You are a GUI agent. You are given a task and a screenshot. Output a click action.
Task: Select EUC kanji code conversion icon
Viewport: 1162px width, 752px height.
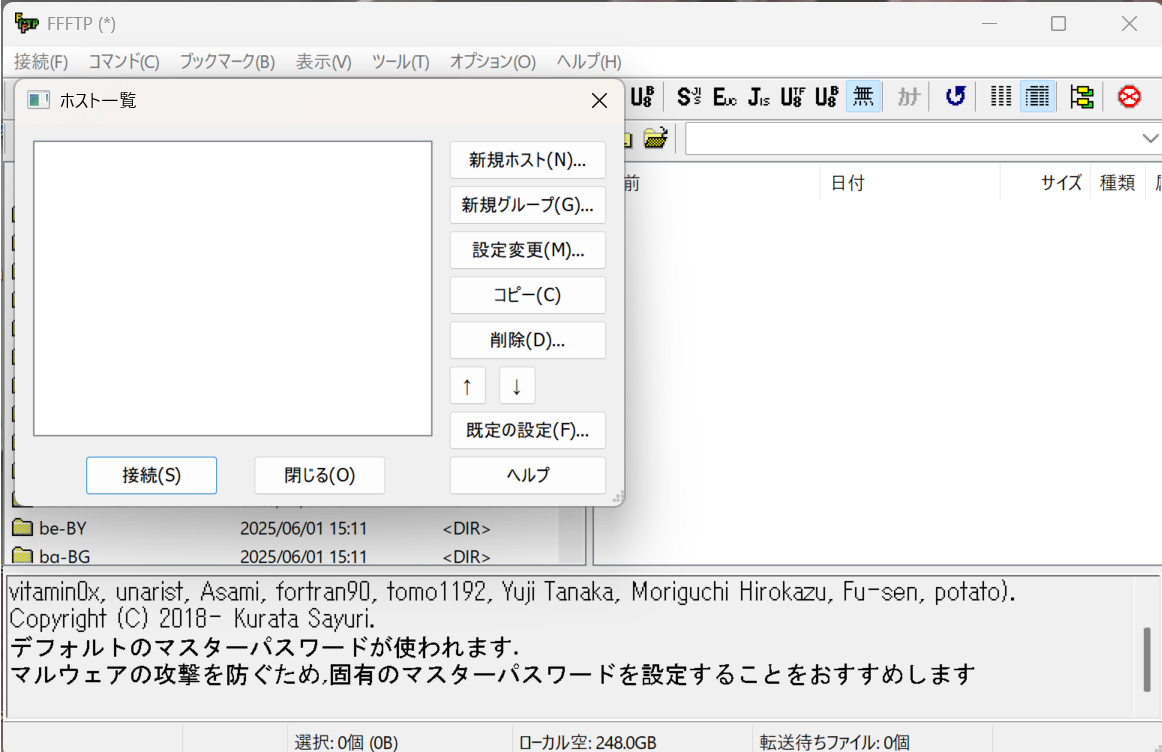724,96
